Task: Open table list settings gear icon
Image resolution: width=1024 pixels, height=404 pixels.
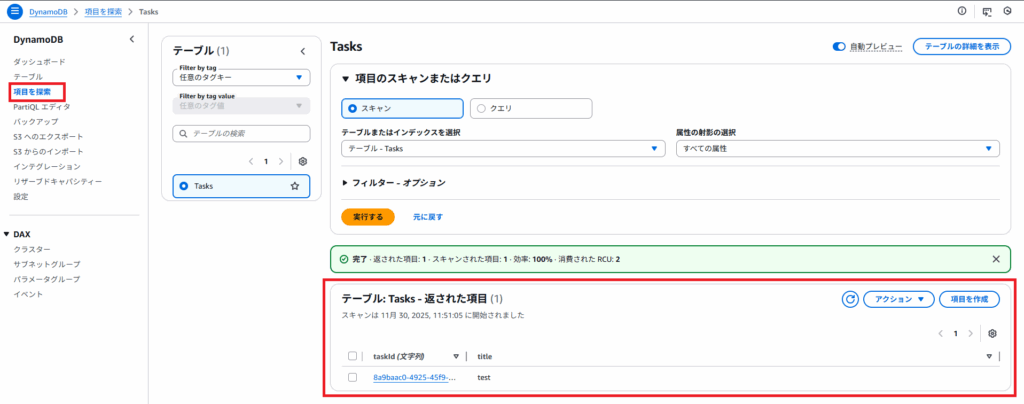Action: click(x=303, y=161)
